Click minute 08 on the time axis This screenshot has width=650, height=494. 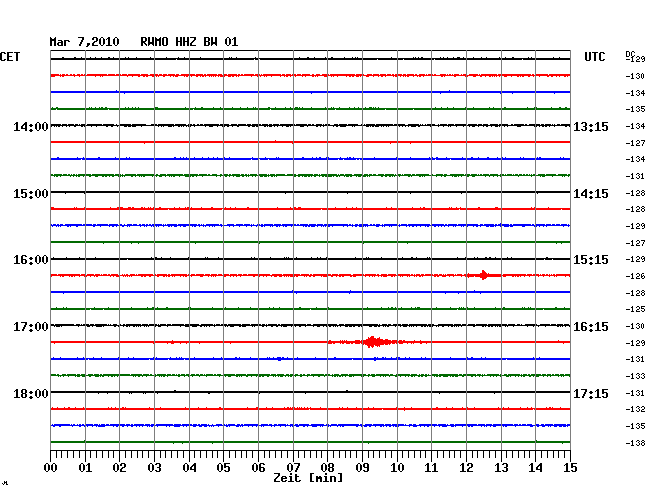(x=327, y=467)
